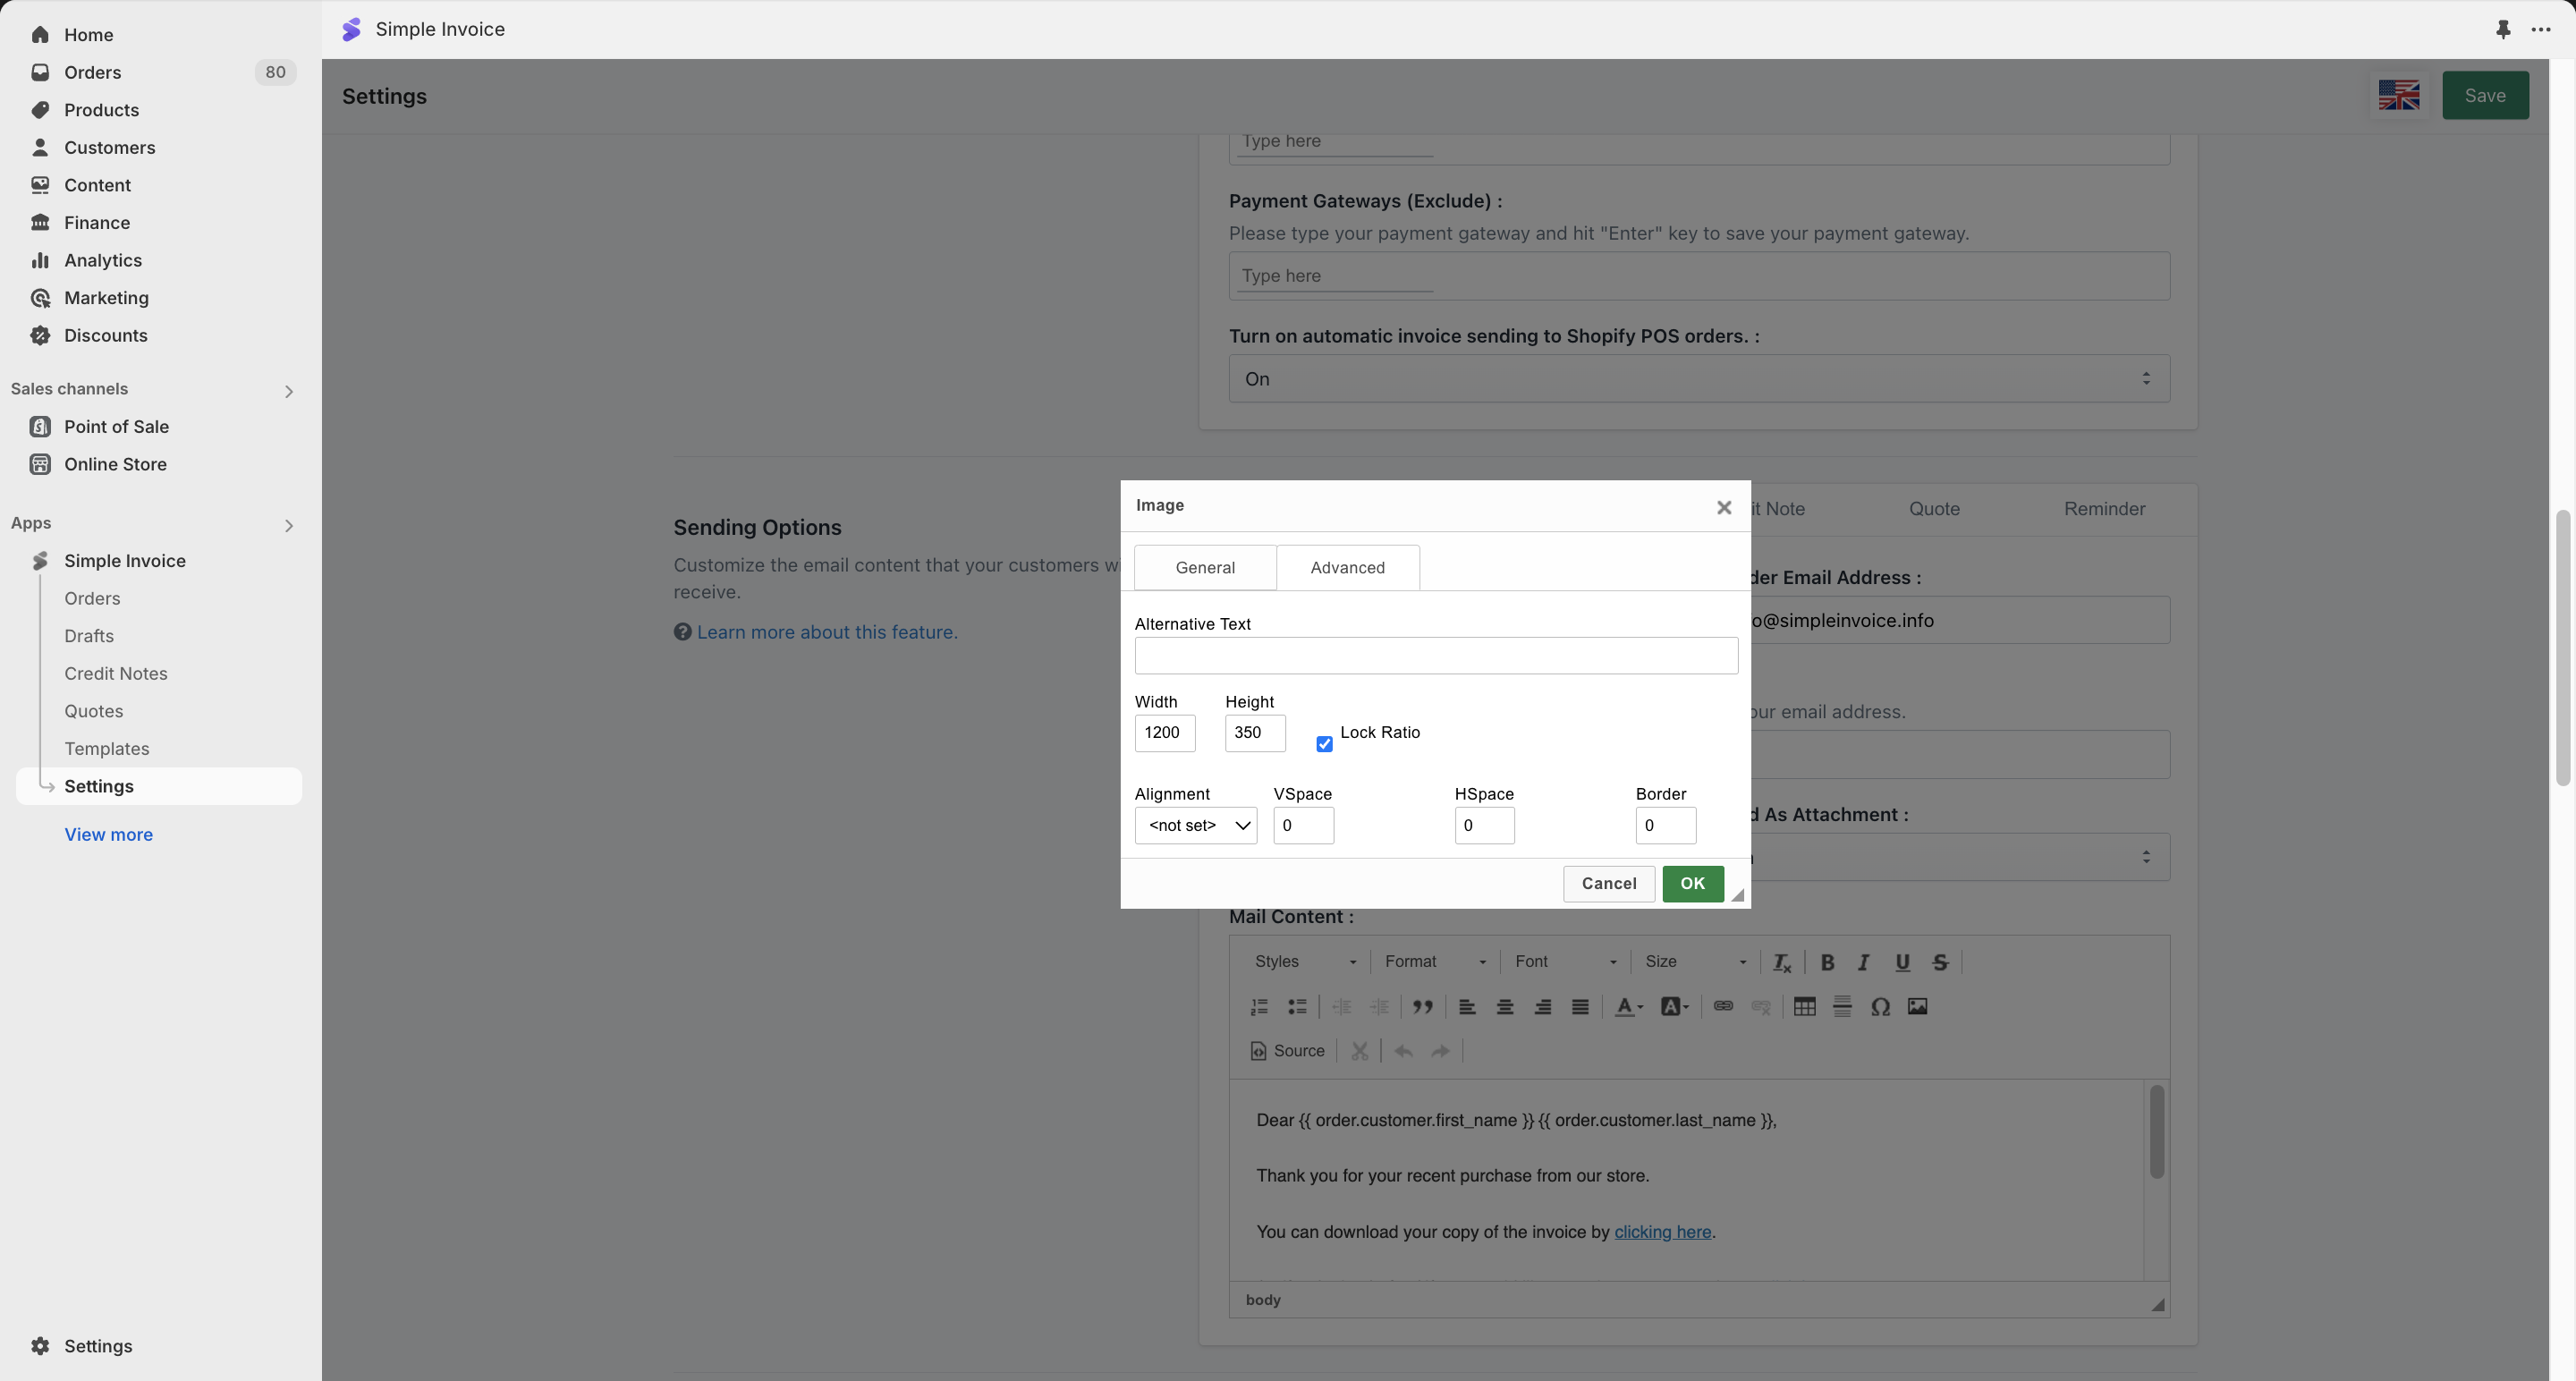Click the Alternative Text input field
This screenshot has height=1381, width=2576.
pyautogui.click(x=1435, y=656)
